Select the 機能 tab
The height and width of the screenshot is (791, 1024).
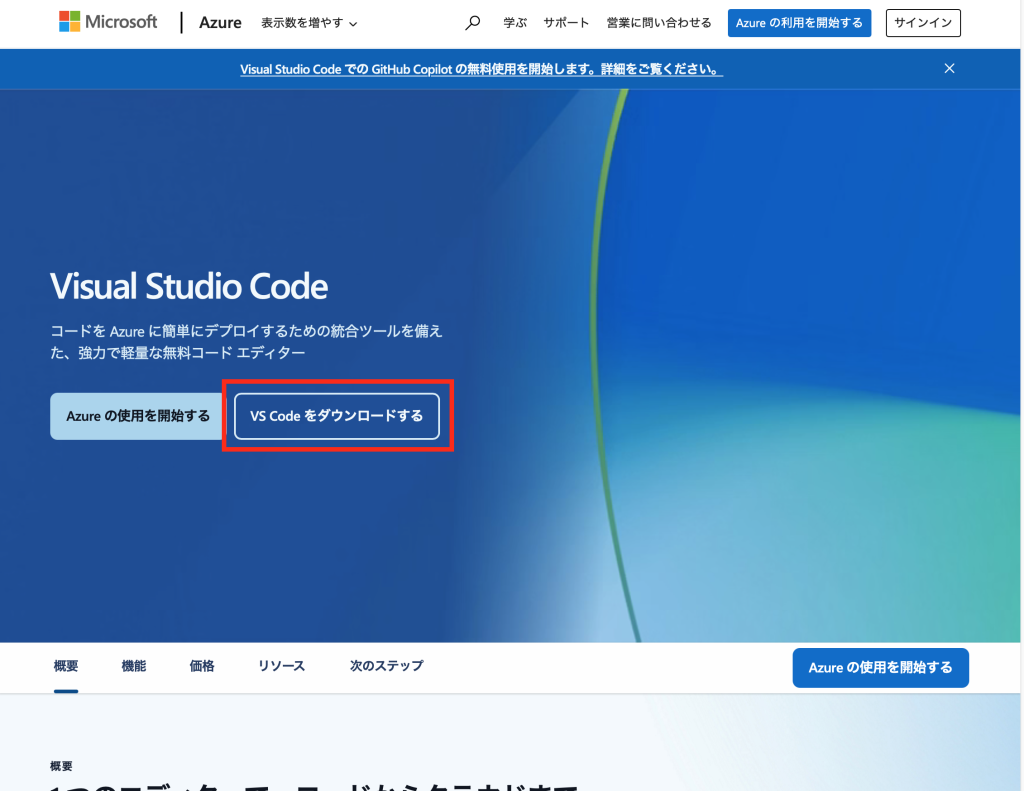click(x=134, y=666)
